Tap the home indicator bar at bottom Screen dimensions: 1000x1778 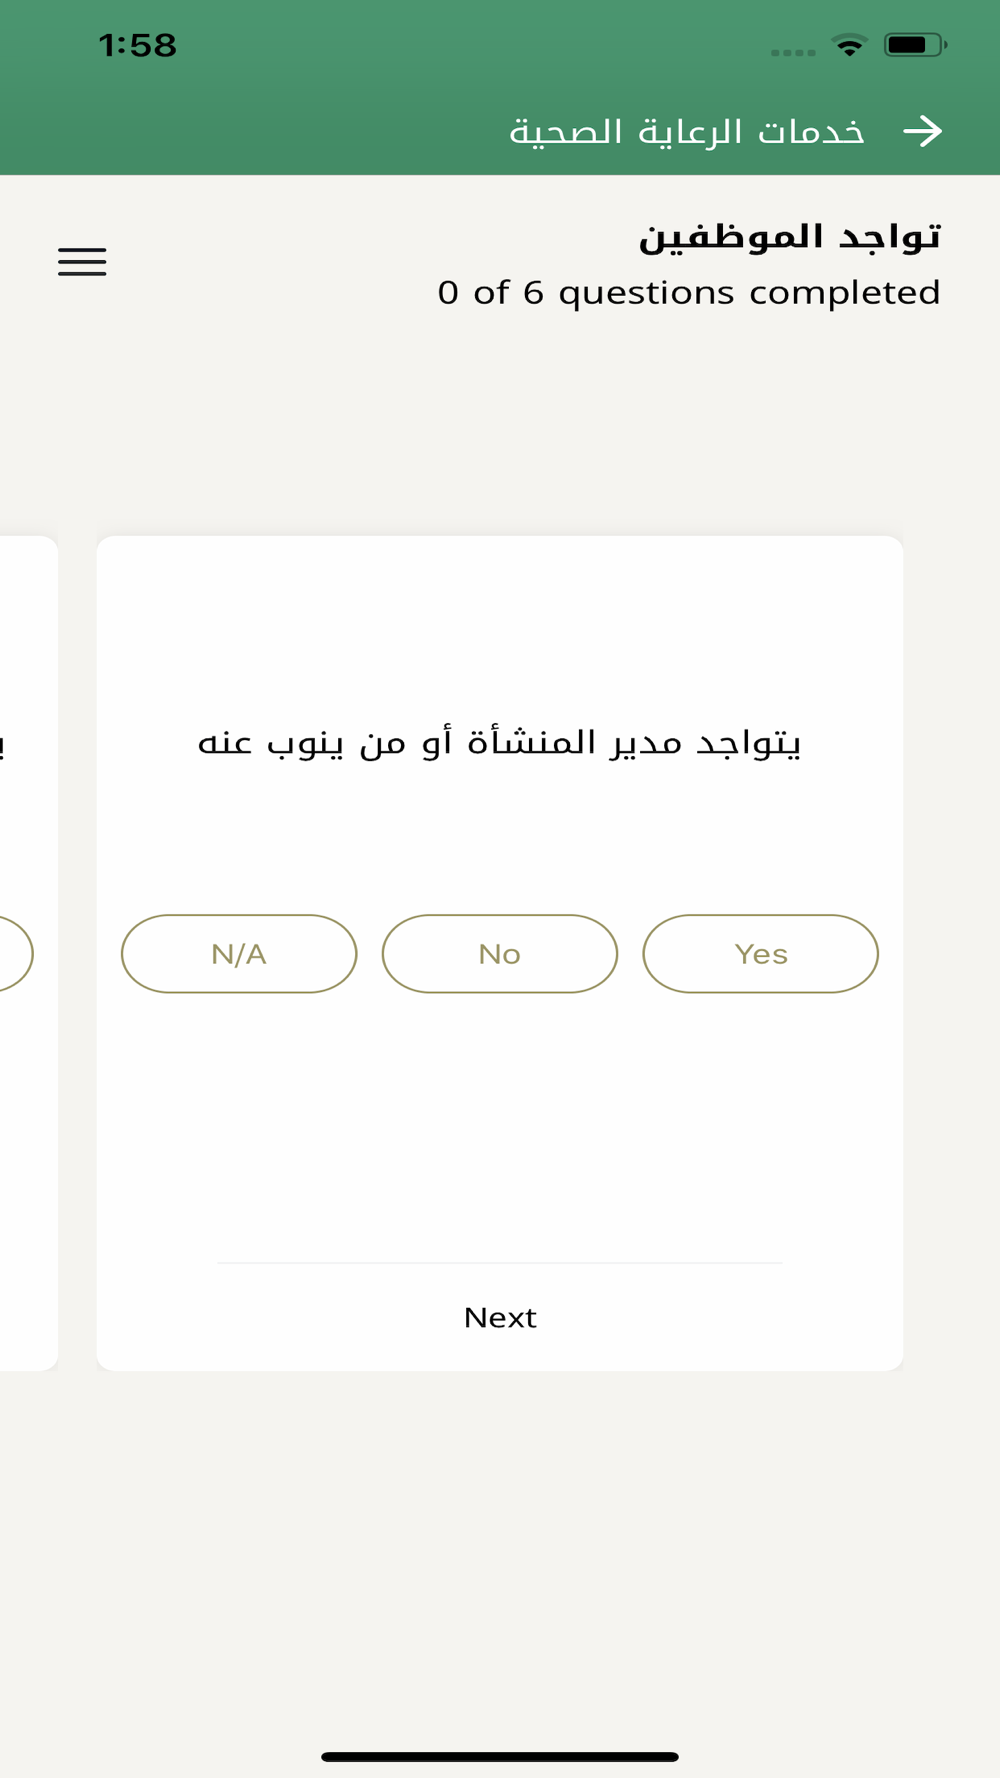[x=500, y=1756]
